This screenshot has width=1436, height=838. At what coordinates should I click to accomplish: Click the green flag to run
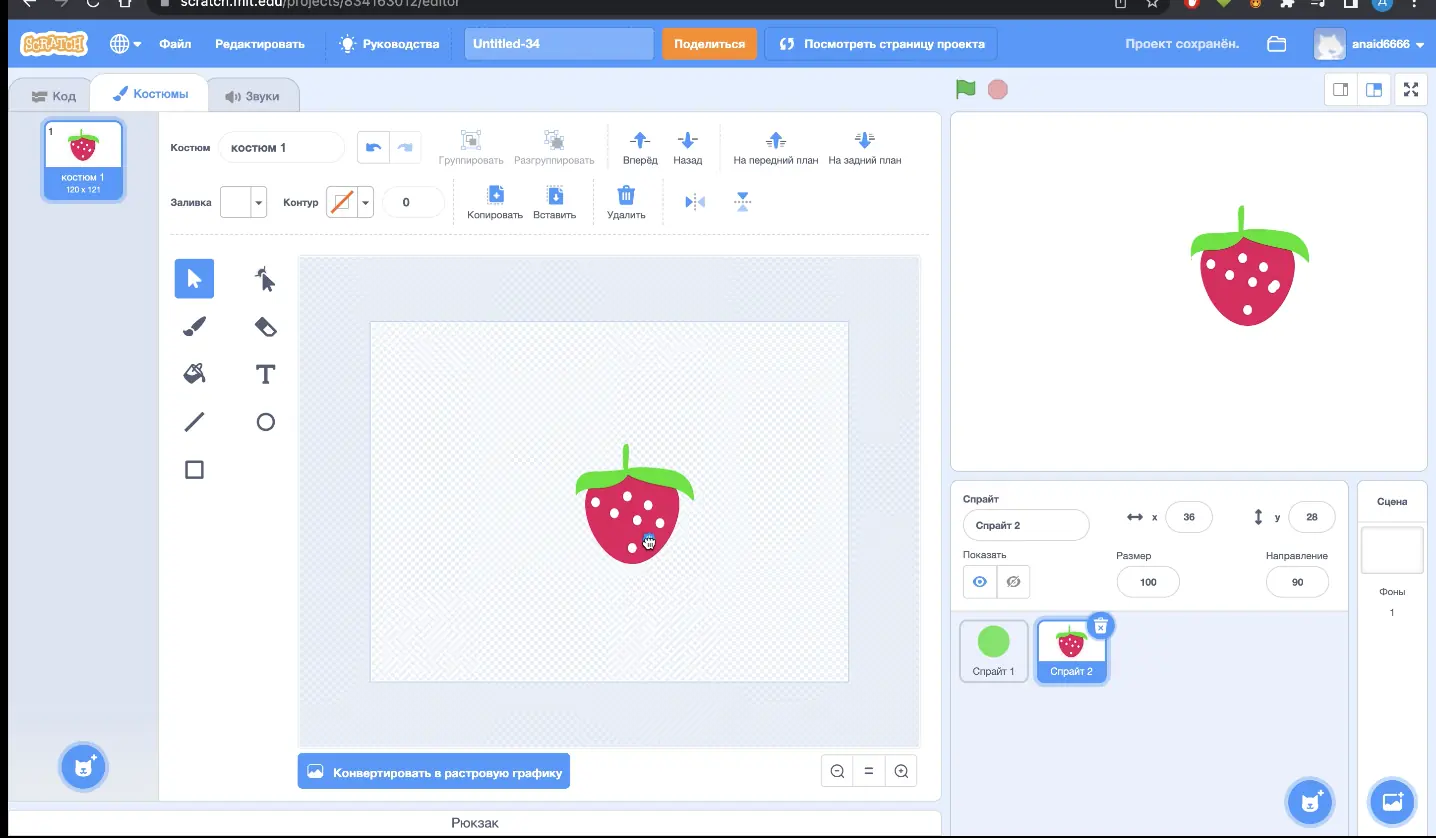[x=965, y=89]
